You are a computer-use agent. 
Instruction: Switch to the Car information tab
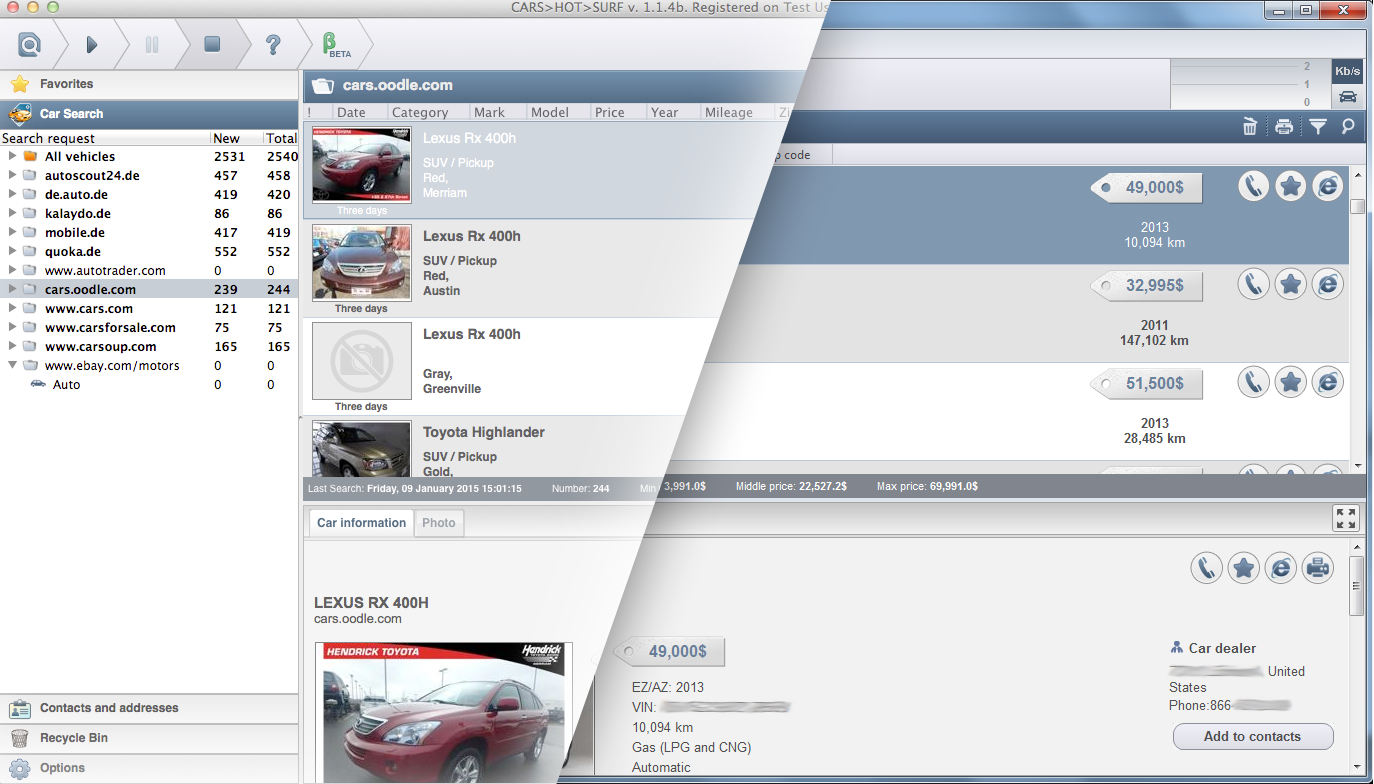pos(361,523)
